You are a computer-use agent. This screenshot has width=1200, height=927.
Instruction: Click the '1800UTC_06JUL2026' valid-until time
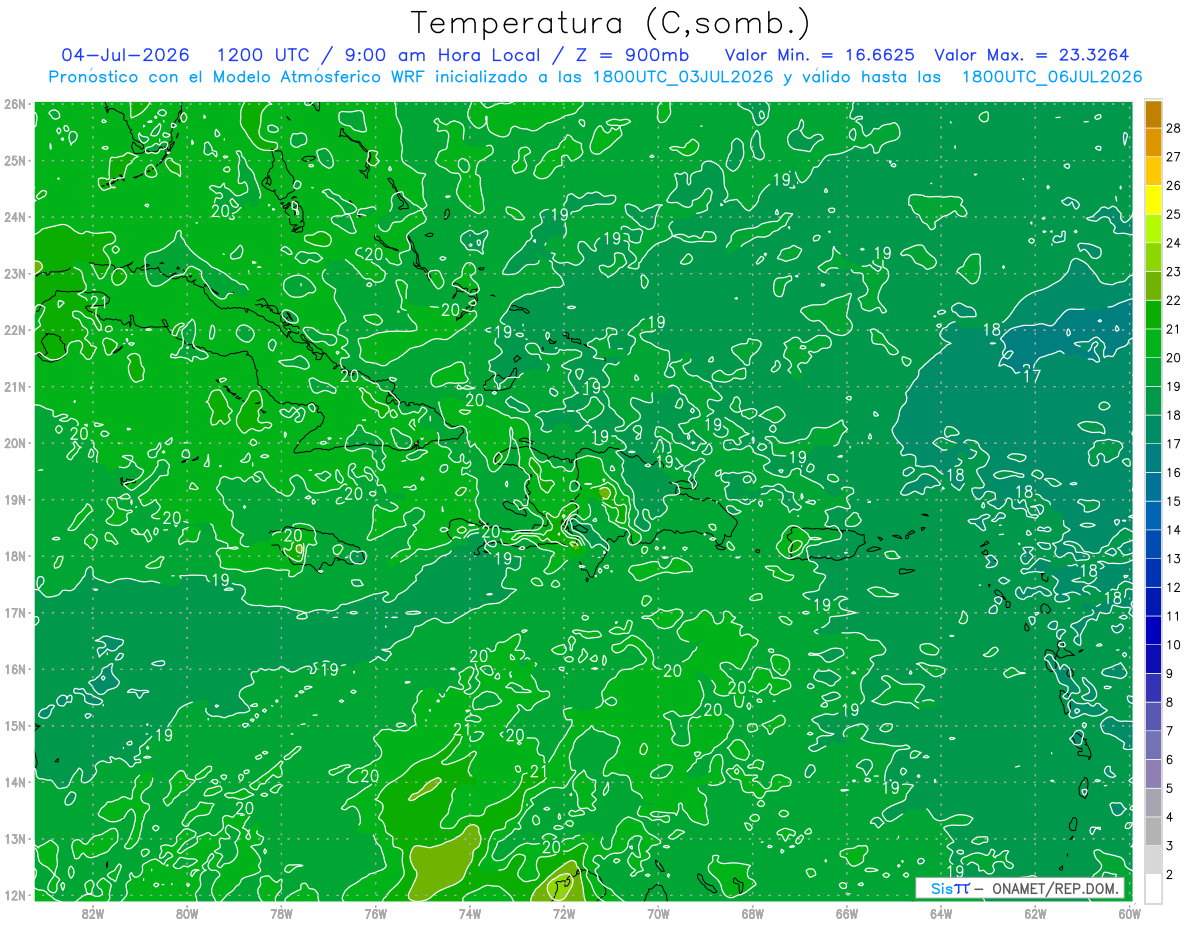1051,77
